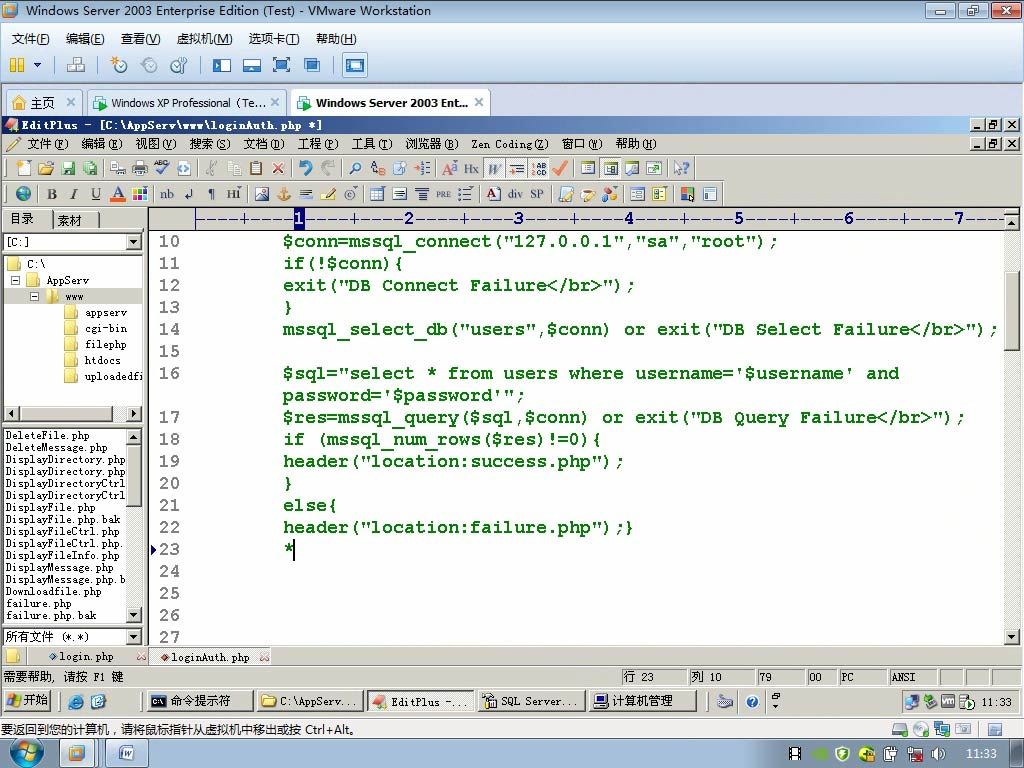
Task: Open the [C:] drive dropdown
Action: click(133, 242)
